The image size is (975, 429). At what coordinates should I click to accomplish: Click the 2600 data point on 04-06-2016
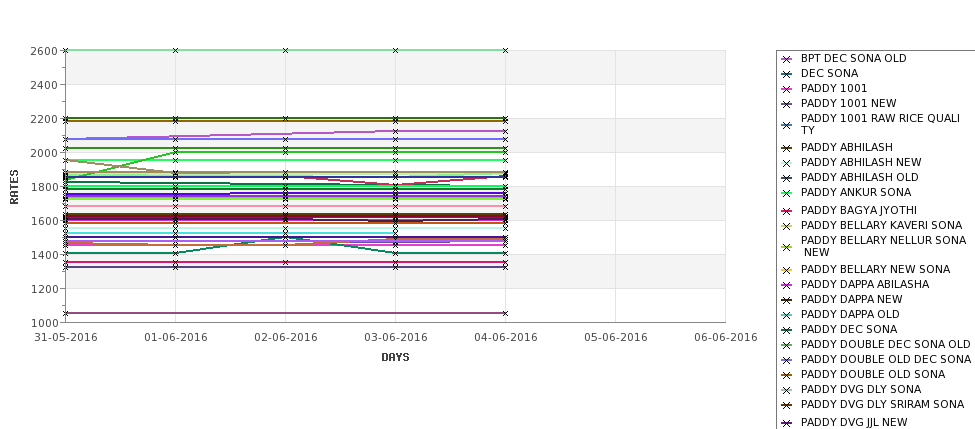coord(506,50)
